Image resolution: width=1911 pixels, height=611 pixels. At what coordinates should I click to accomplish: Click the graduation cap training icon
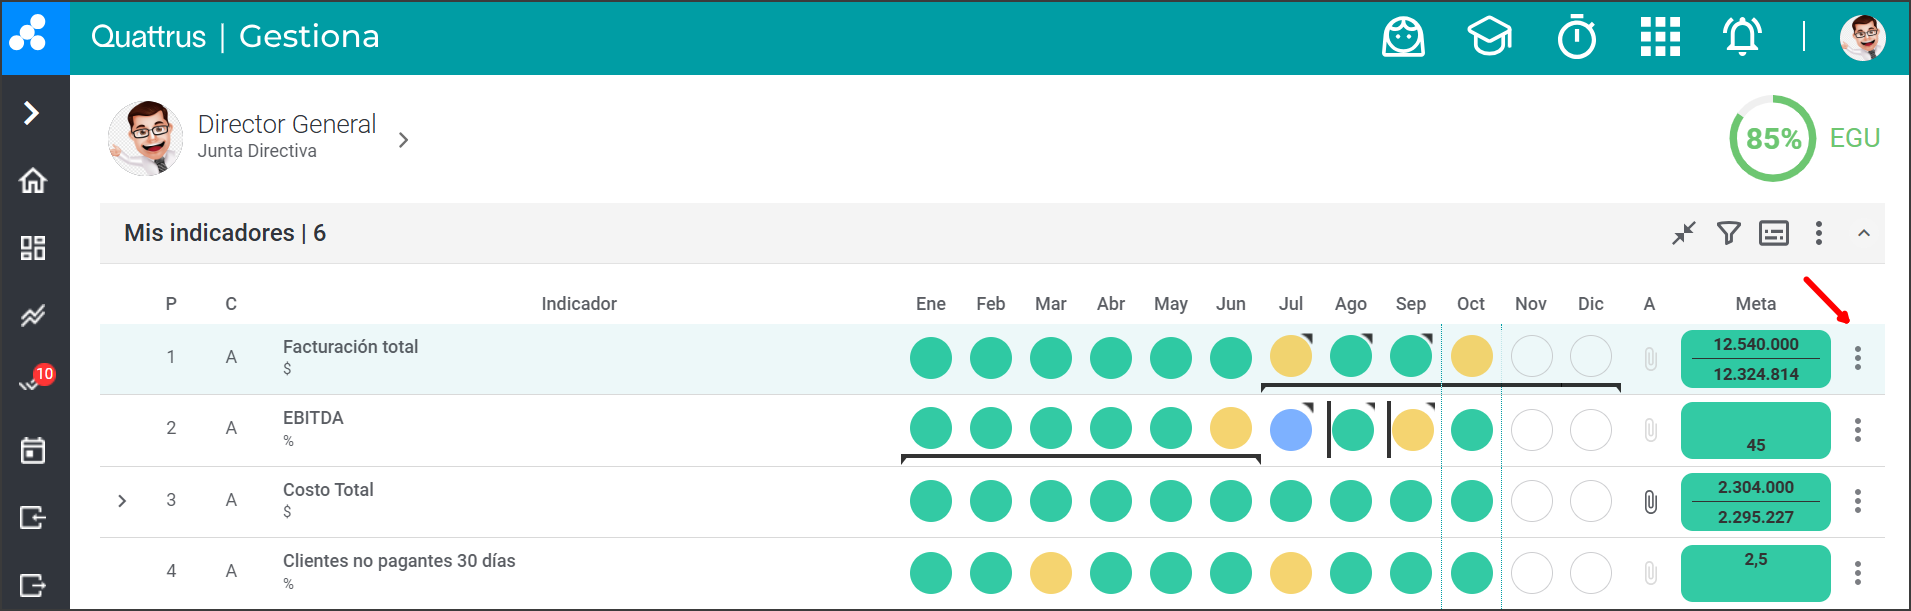pyautogui.click(x=1489, y=38)
